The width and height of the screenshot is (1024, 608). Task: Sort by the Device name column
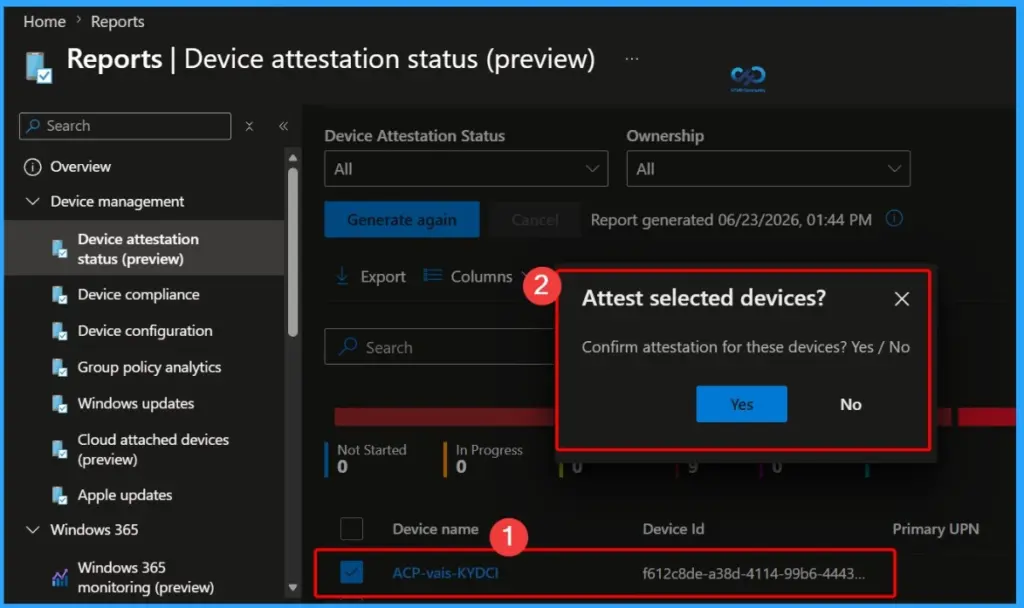pos(435,529)
